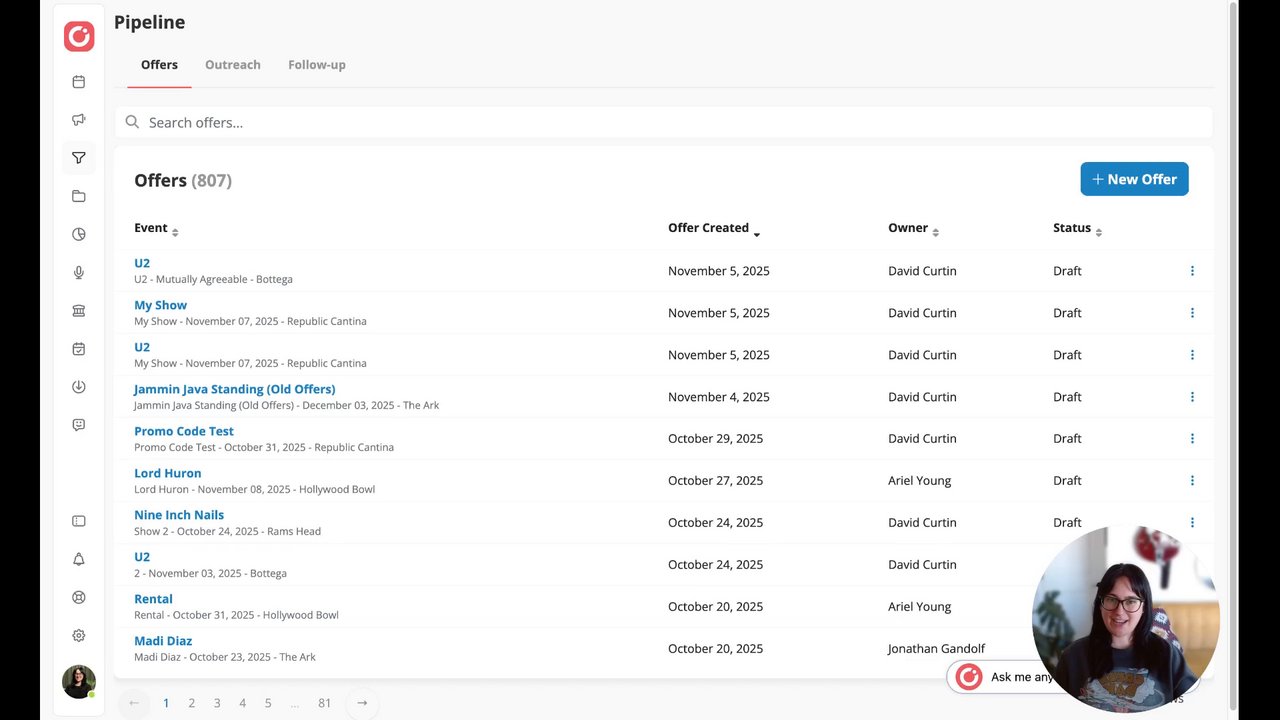The height and width of the screenshot is (720, 1280).
Task: Open the calendar icon in sidebar
Action: pos(79,82)
